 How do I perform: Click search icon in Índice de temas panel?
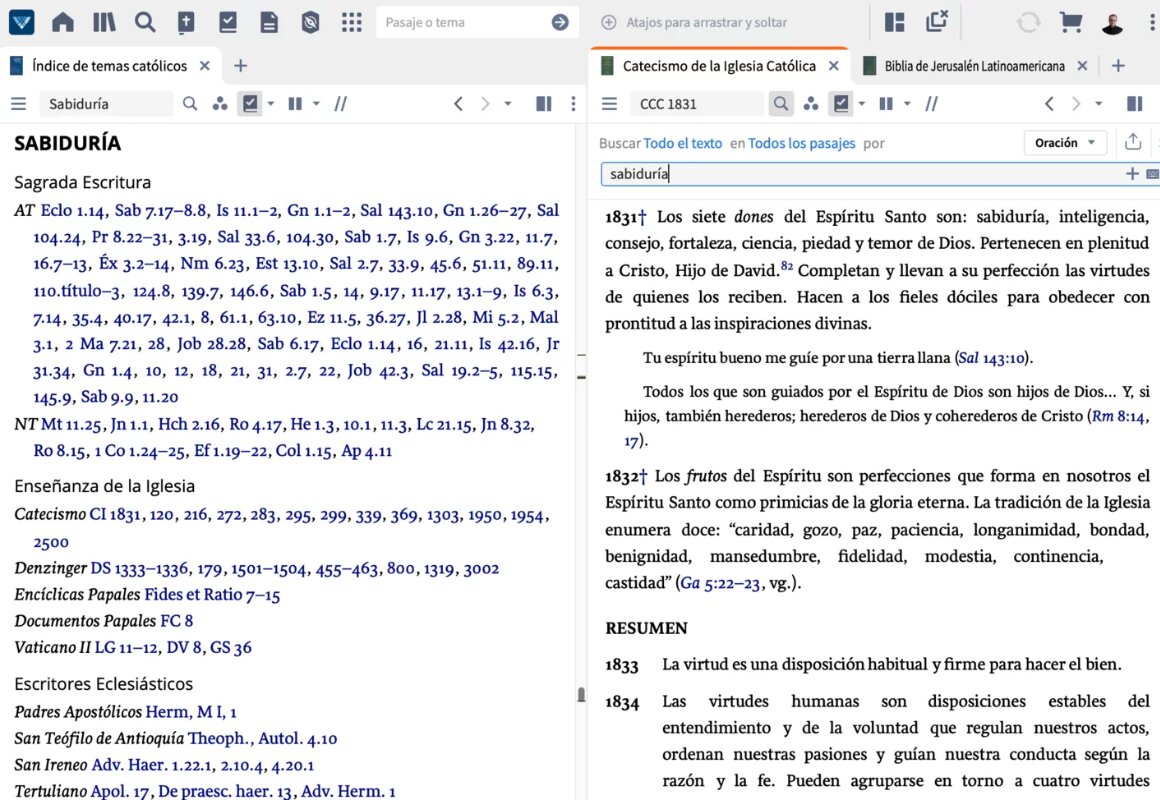pos(190,104)
